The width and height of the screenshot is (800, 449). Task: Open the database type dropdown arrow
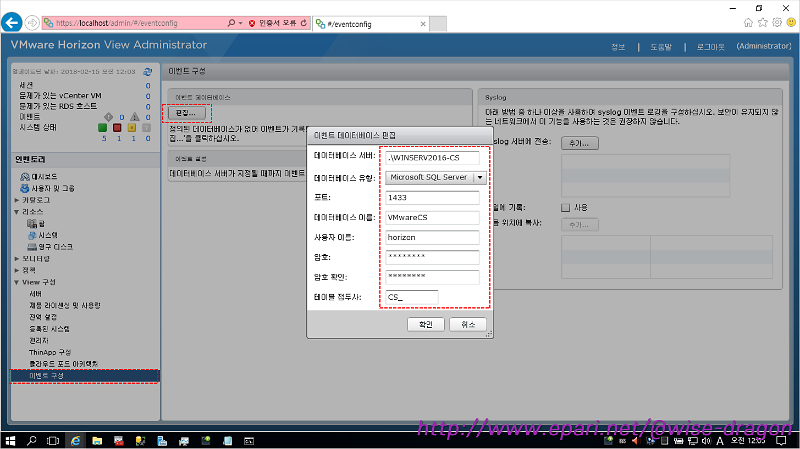pos(480,178)
